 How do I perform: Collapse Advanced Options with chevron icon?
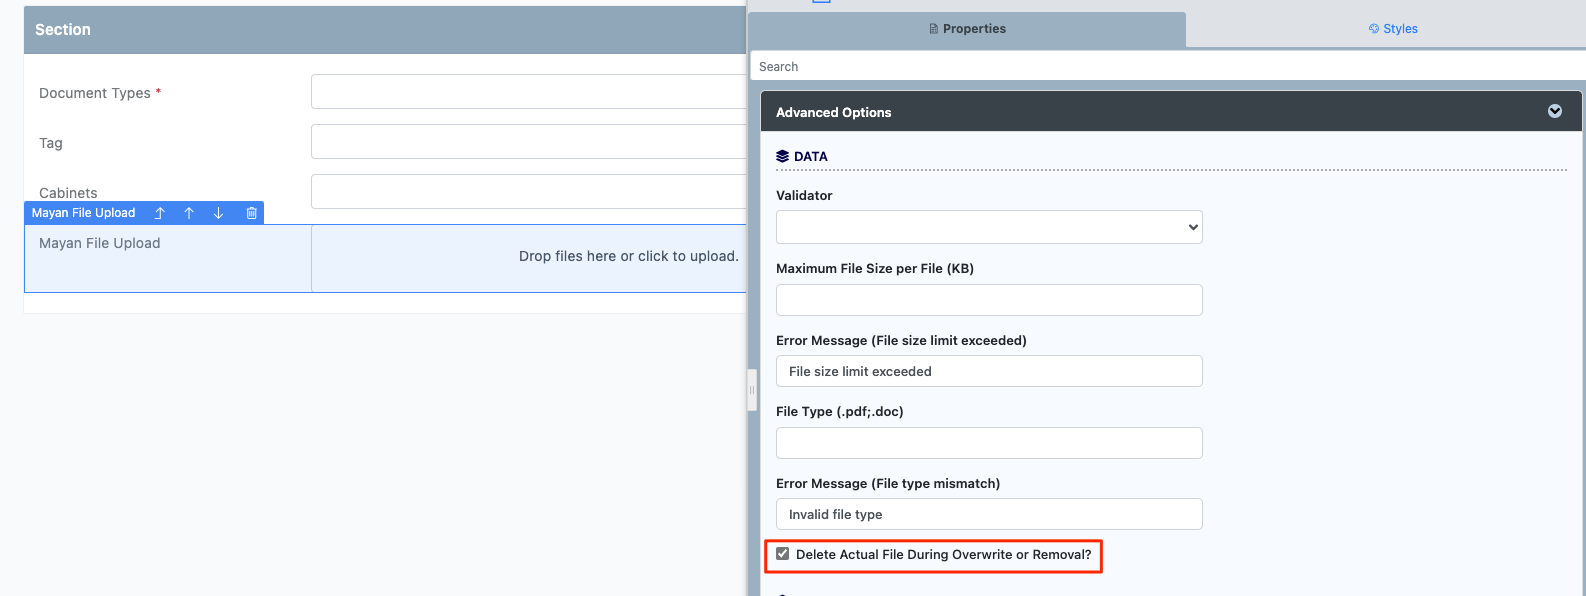1555,111
